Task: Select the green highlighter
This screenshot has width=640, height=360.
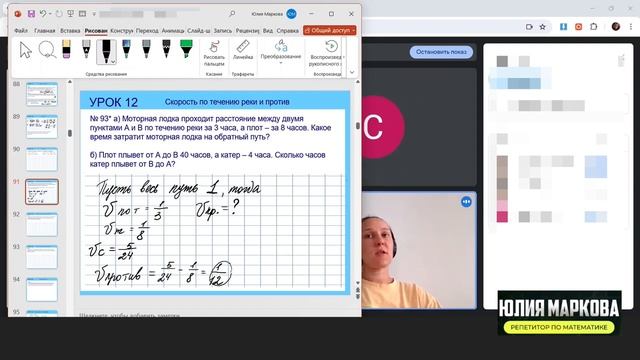Action: point(186,49)
